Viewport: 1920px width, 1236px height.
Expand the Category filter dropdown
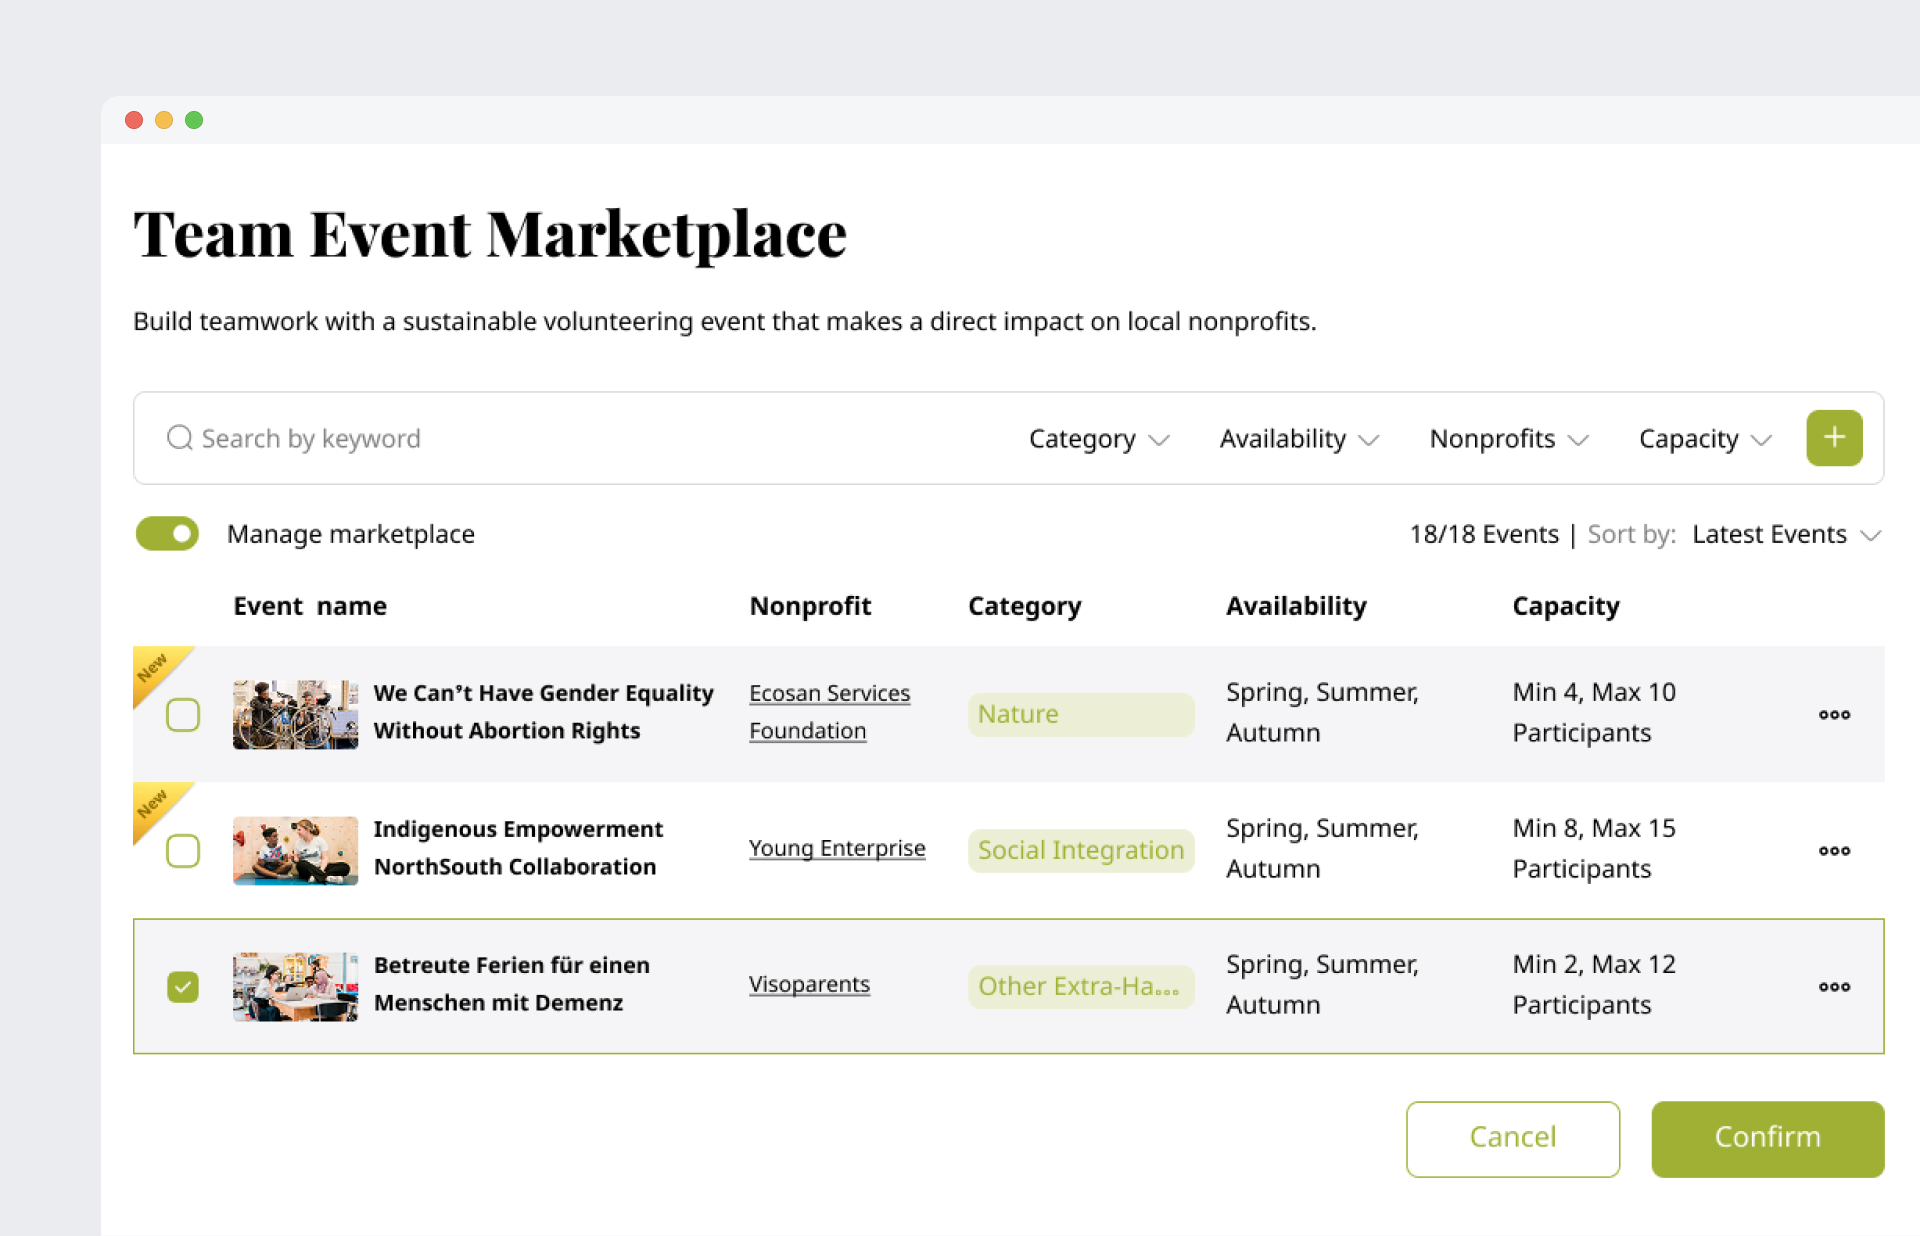pos(1098,439)
